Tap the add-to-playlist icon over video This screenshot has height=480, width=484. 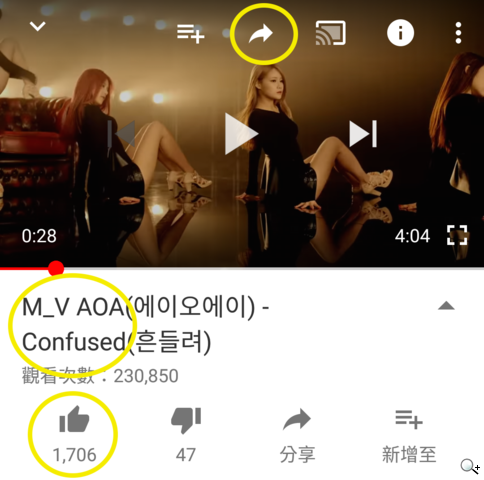pos(190,34)
